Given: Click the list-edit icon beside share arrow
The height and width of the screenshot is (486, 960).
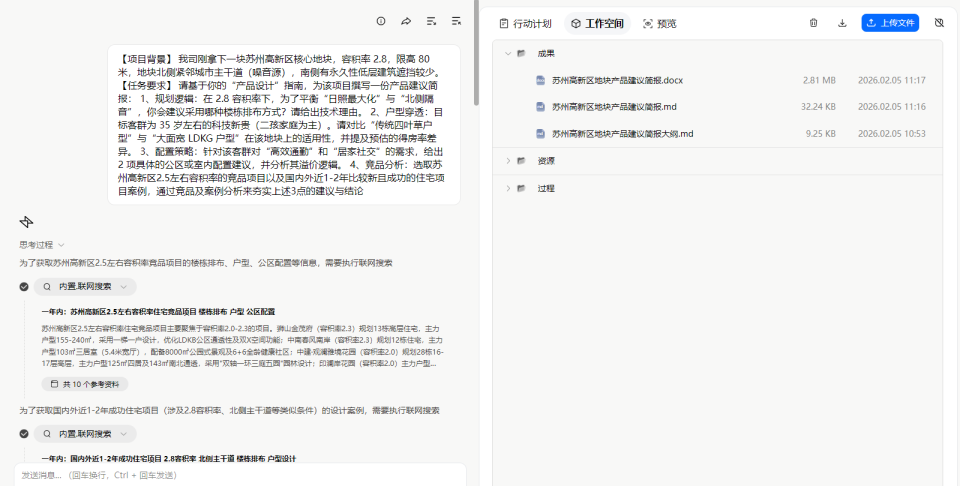Looking at the screenshot, I should pyautogui.click(x=432, y=21).
